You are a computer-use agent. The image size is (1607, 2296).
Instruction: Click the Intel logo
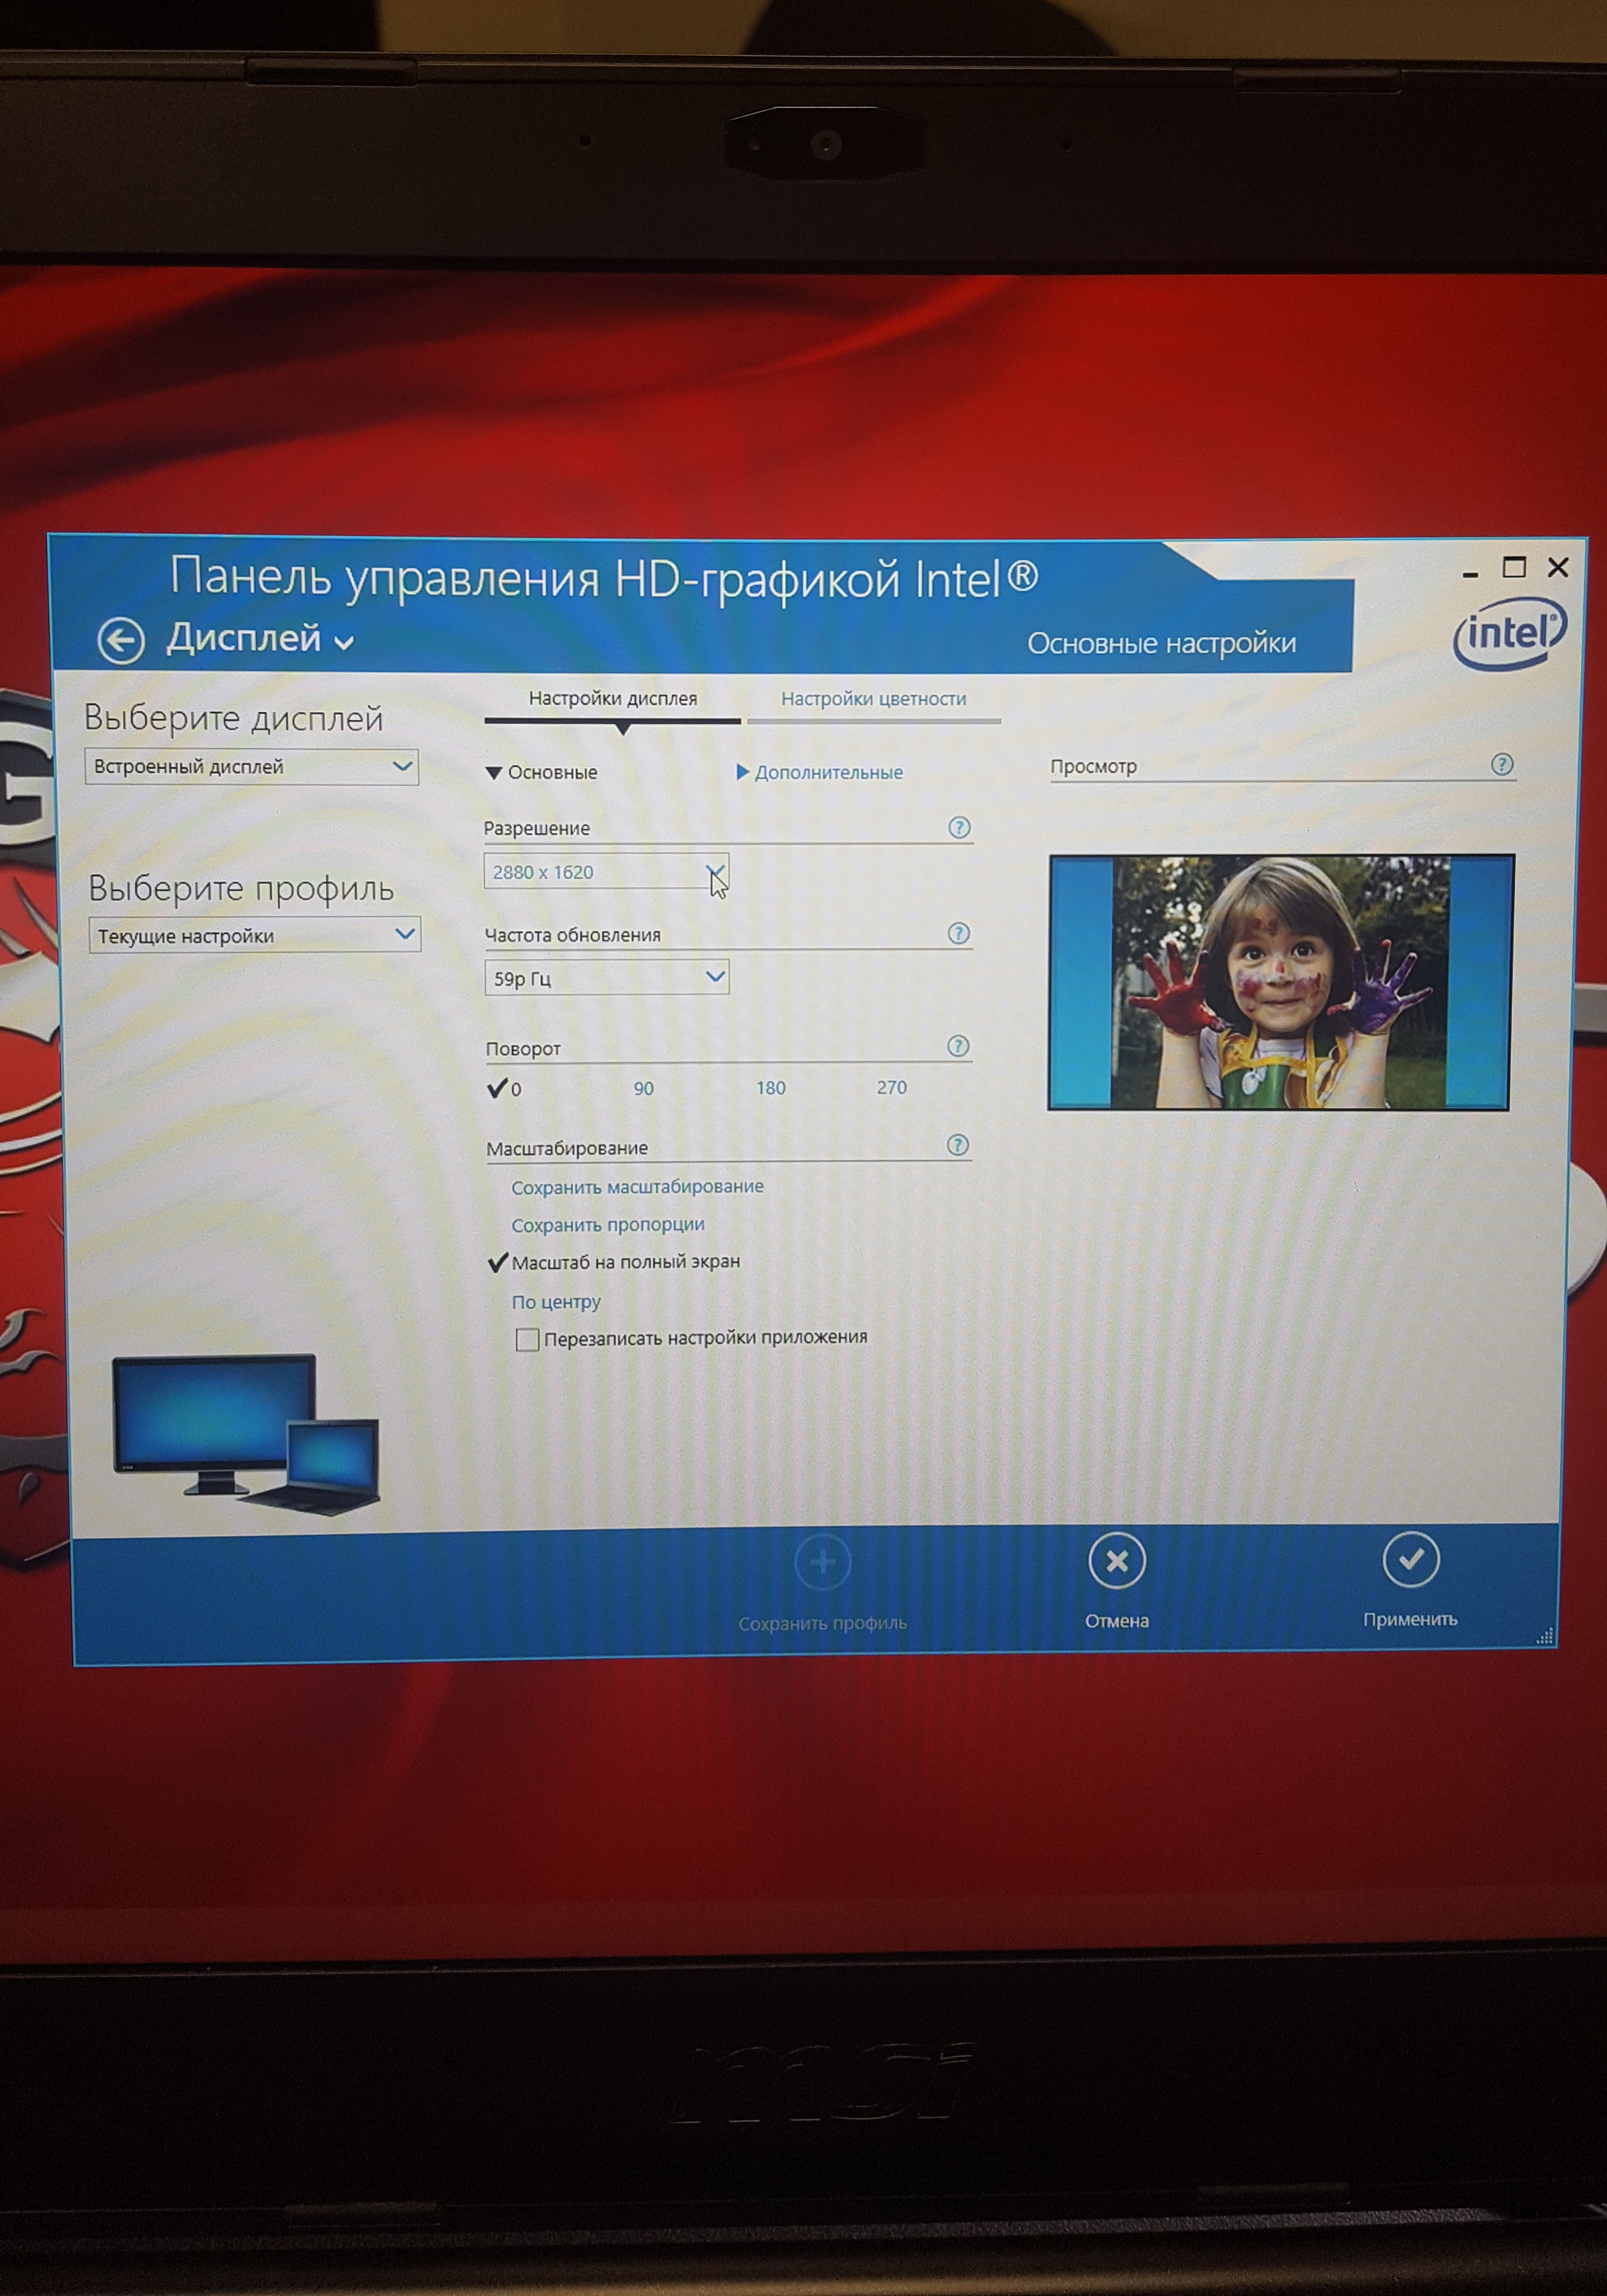pos(1509,633)
